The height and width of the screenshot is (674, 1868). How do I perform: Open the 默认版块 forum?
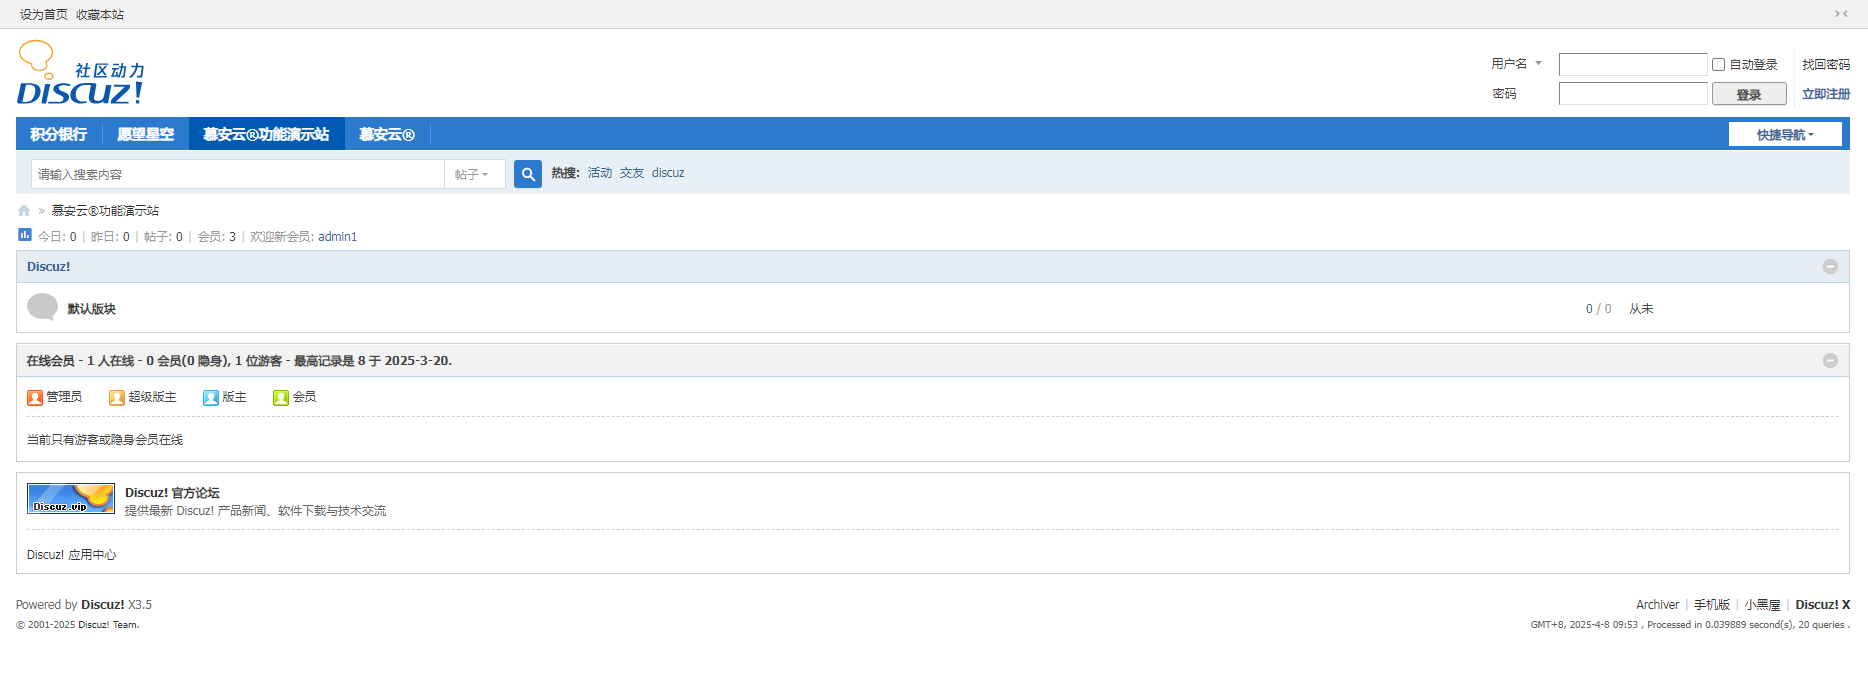click(x=92, y=309)
